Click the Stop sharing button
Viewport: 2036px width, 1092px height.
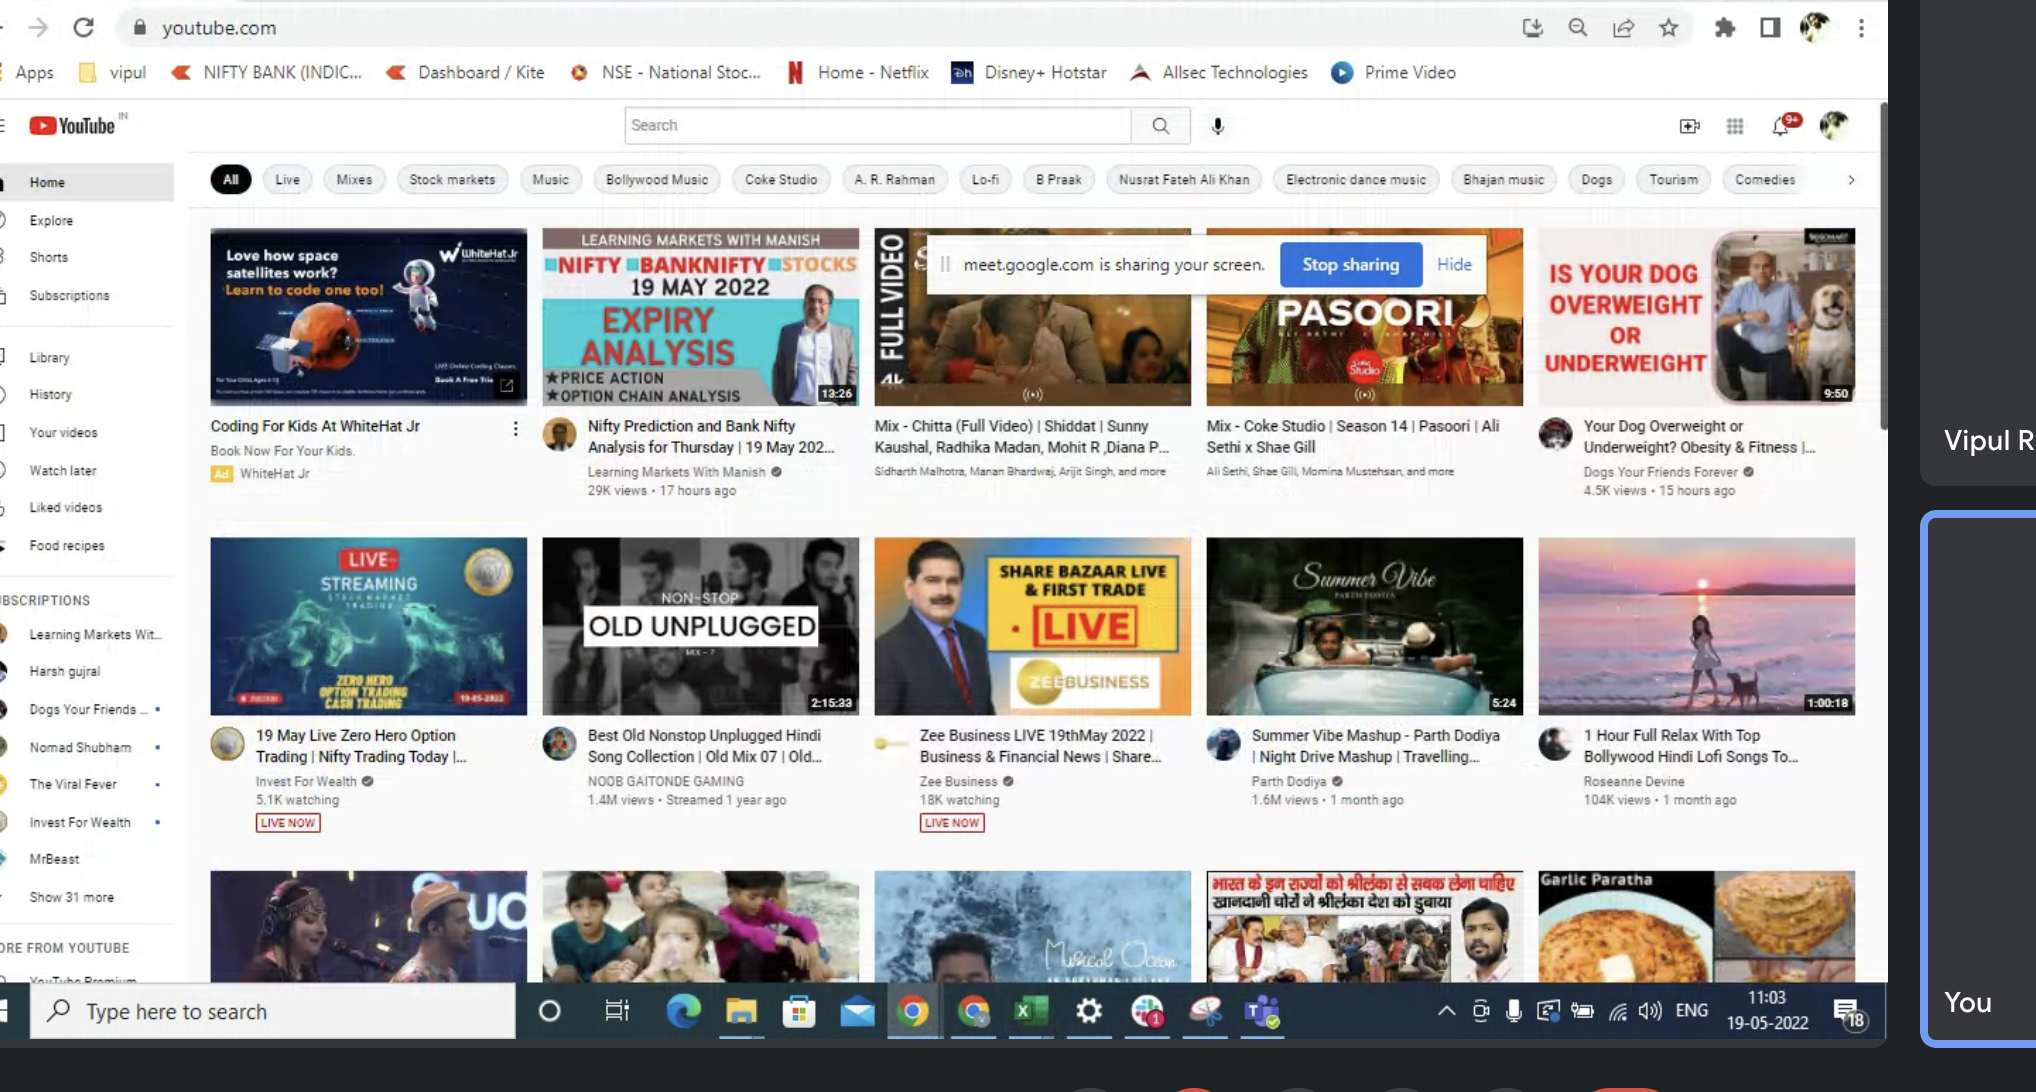(x=1350, y=265)
